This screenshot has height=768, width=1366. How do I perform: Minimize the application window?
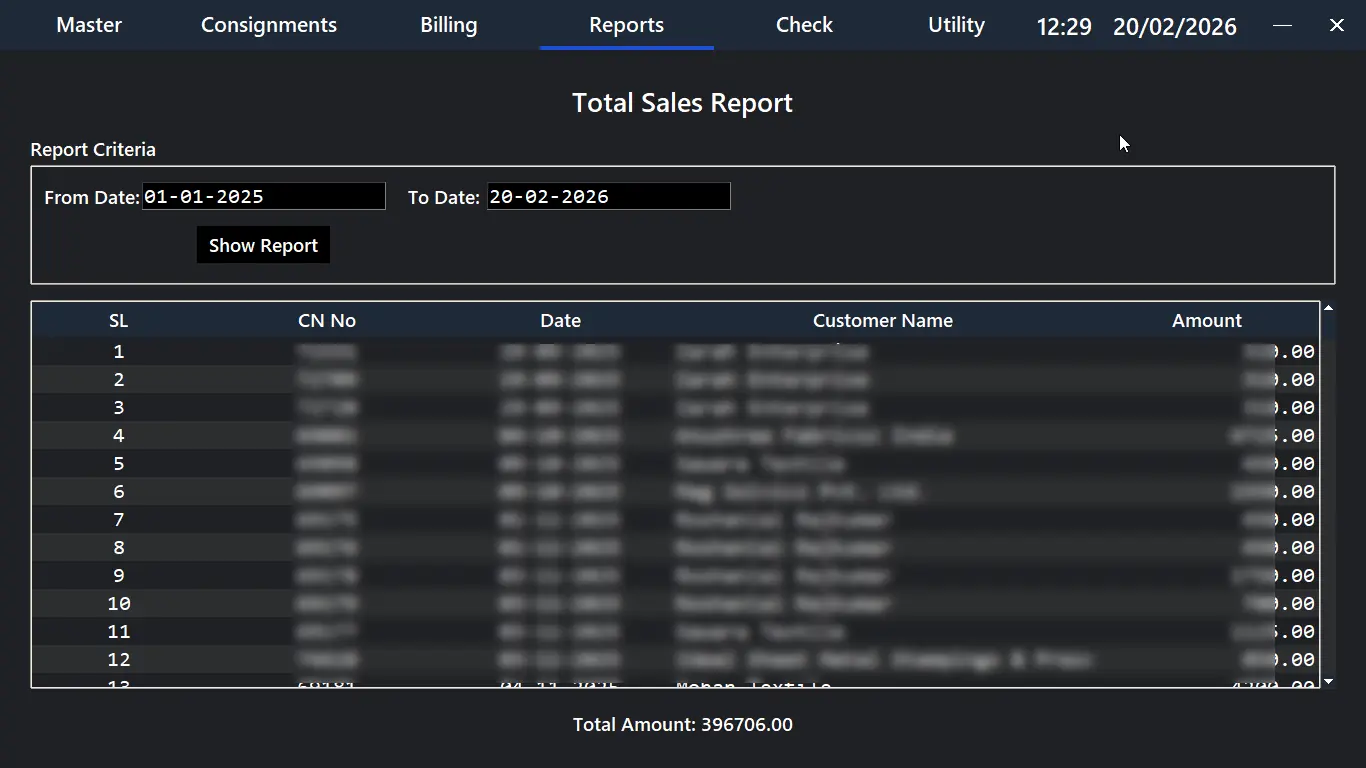(1282, 25)
